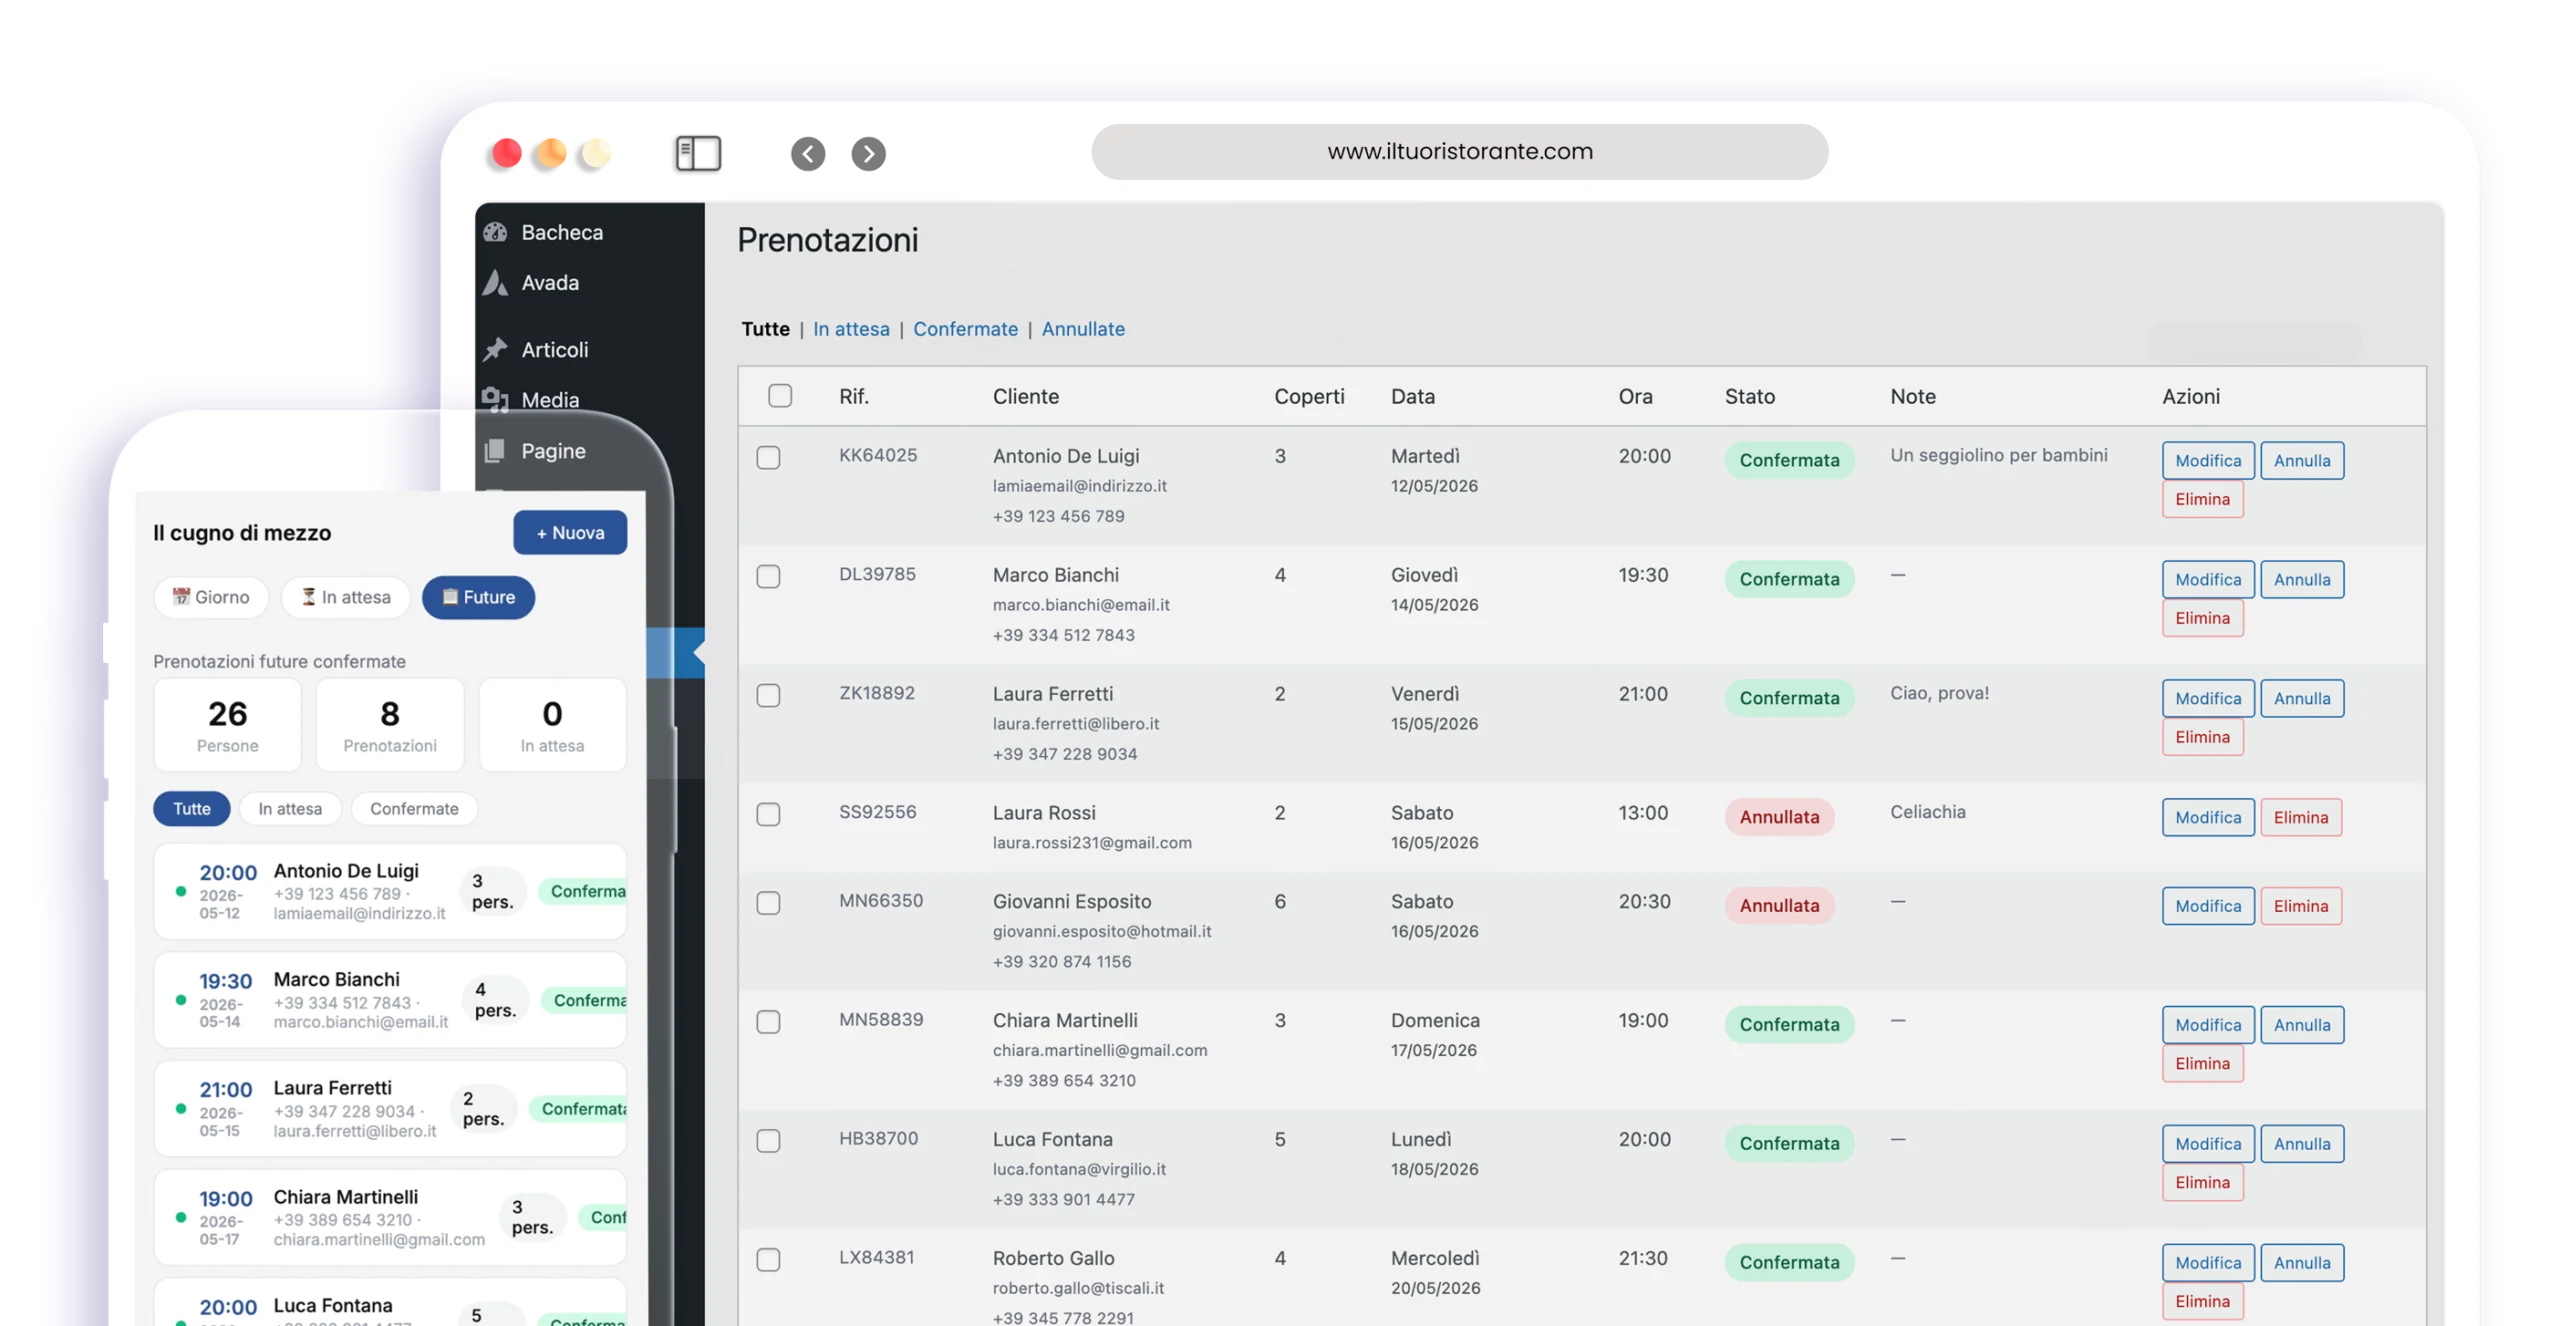
Task: Select the Giorno tab in mobile view
Action: point(211,597)
